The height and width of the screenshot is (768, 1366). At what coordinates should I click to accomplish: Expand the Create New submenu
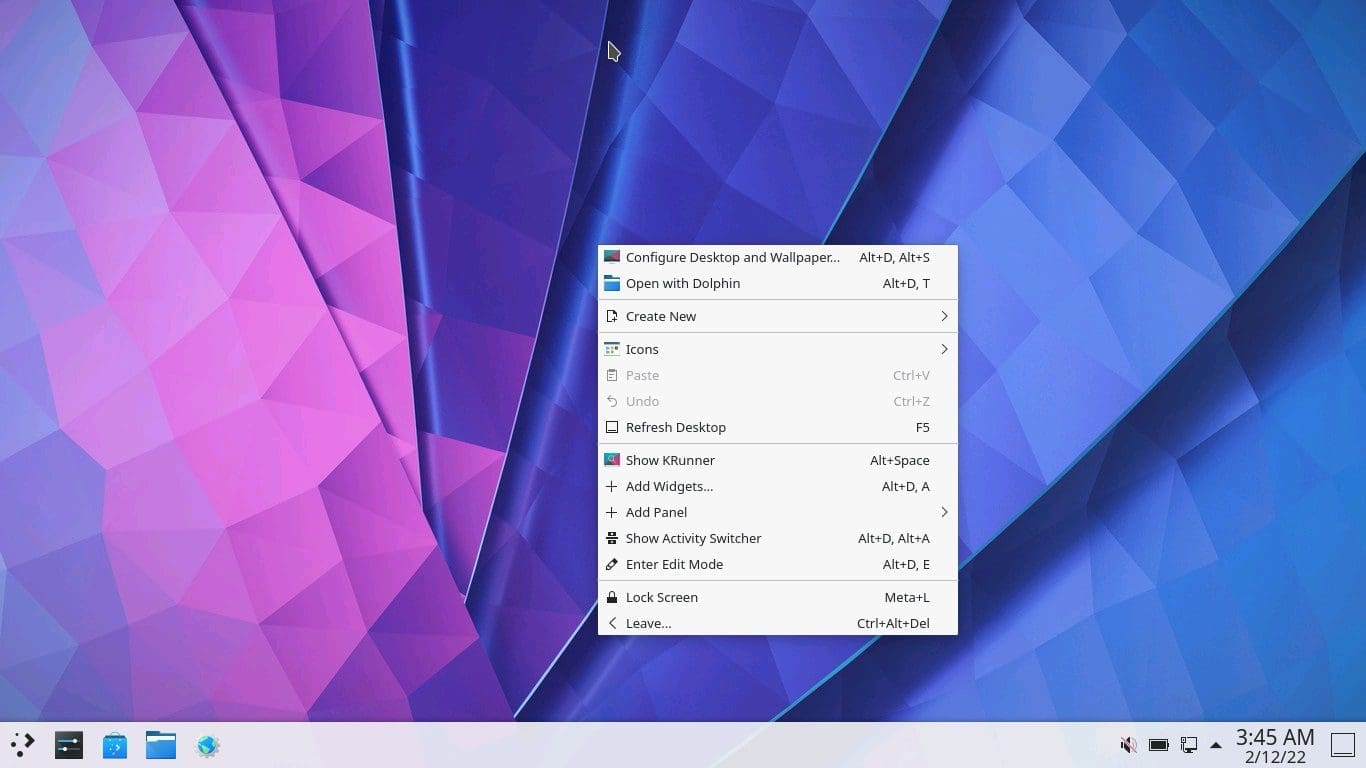(x=778, y=316)
